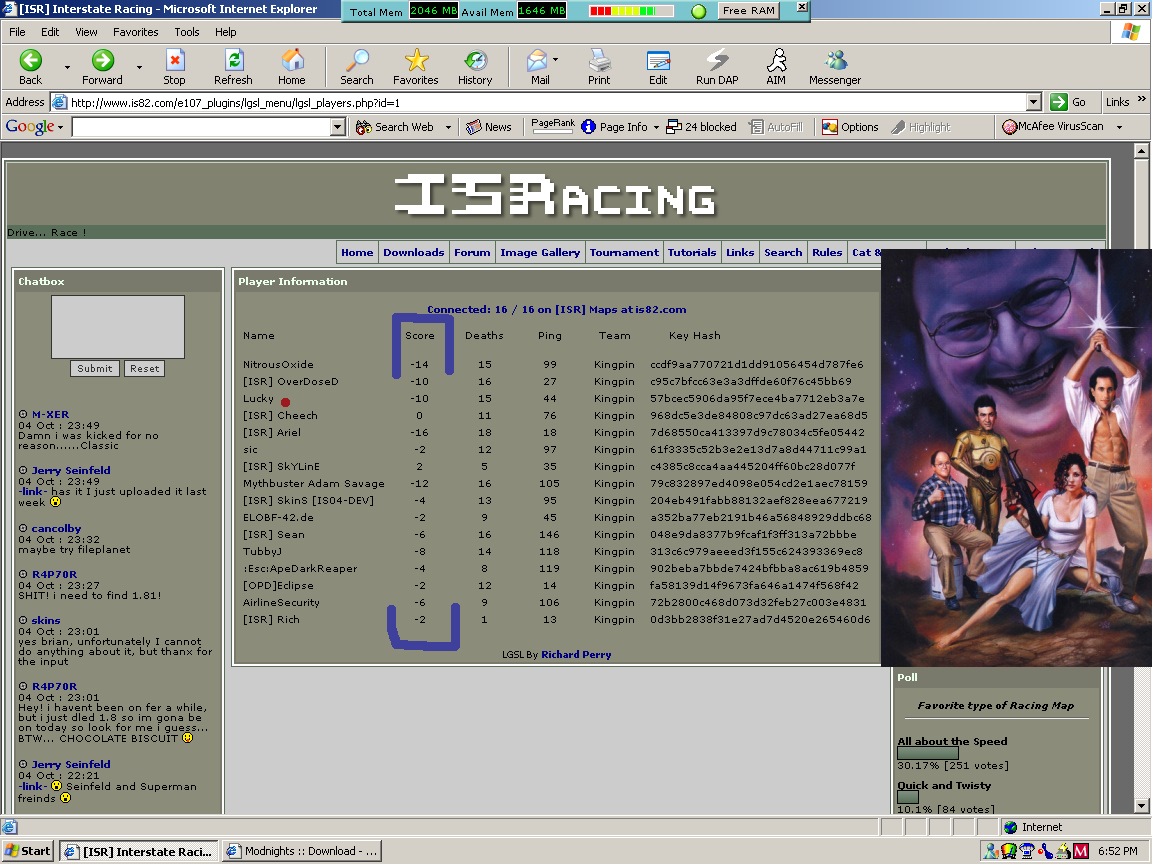Visit the Tournament navigation link
Screen dimensions: 1152x864
coord(624,252)
